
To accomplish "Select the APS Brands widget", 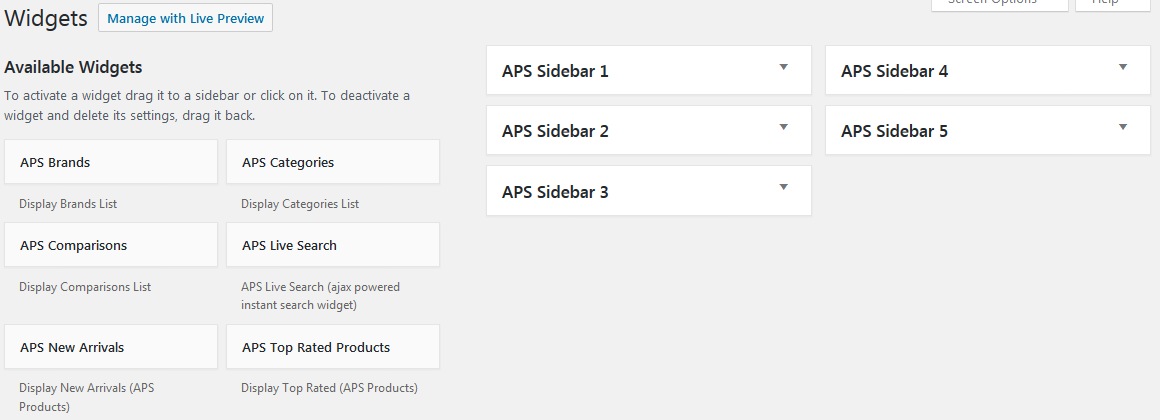I will [x=111, y=162].
